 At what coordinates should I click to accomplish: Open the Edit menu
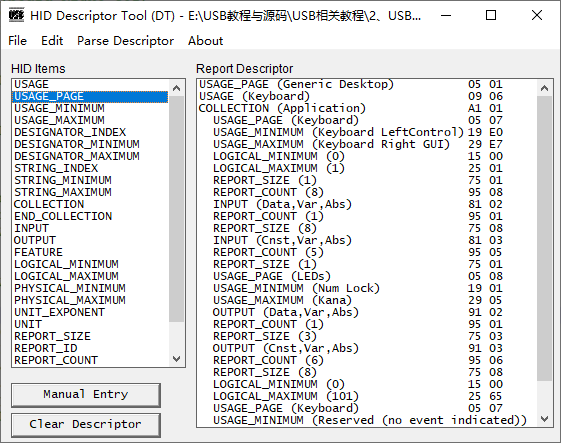point(52,41)
